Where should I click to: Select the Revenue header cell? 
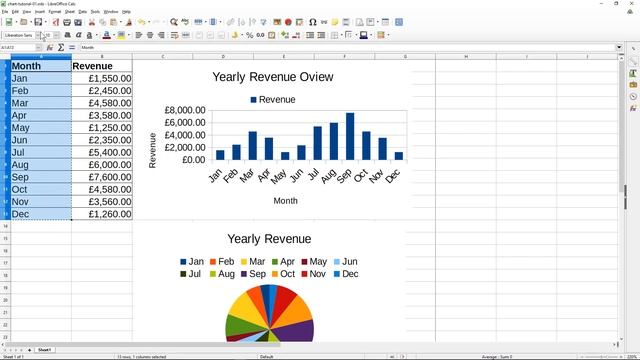pos(102,66)
